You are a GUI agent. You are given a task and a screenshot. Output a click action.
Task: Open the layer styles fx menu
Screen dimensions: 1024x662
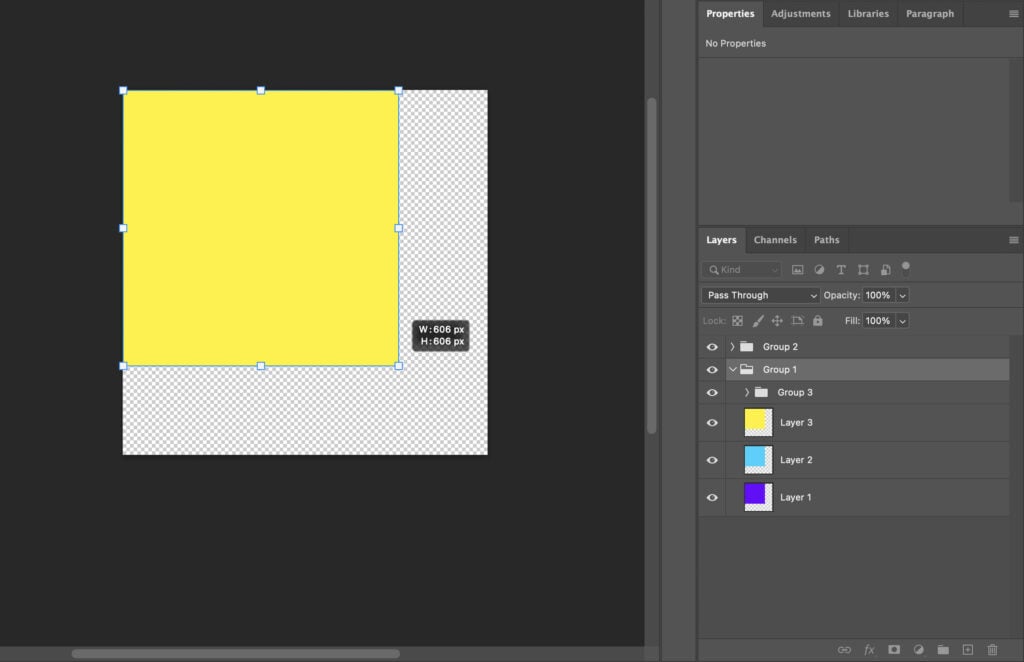coord(868,648)
